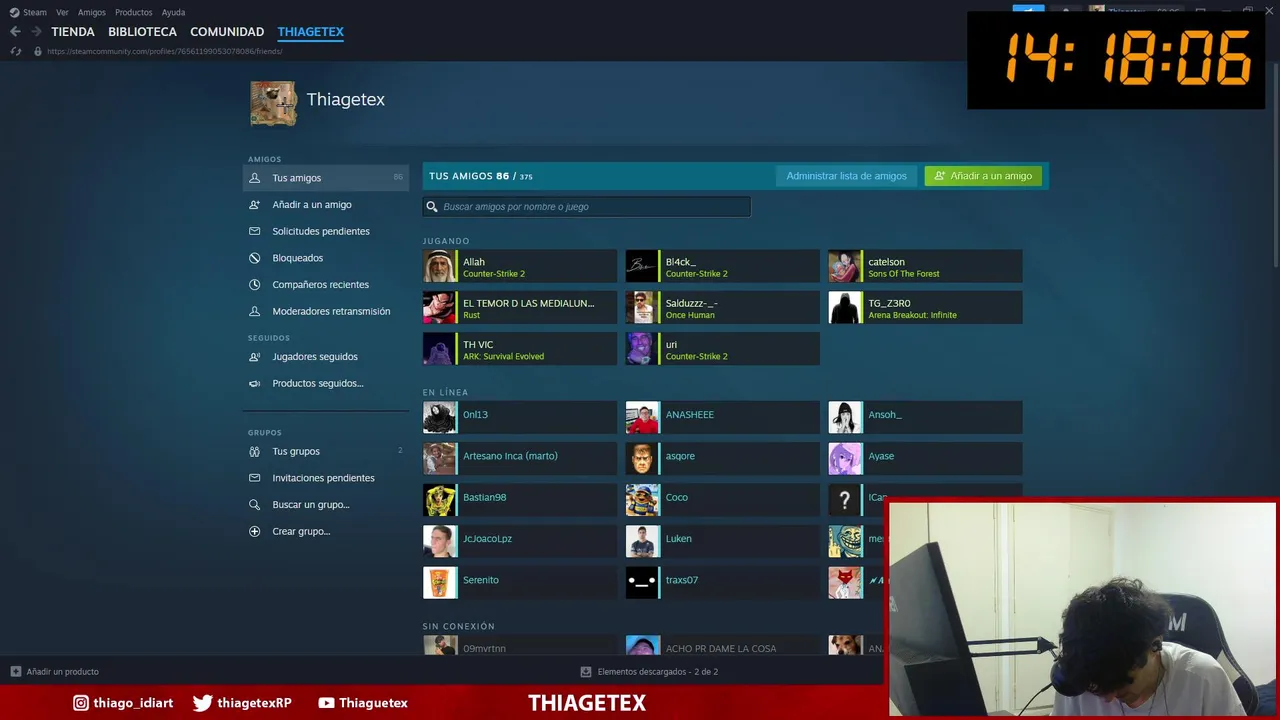Open Serenito friend entry

tap(519, 583)
